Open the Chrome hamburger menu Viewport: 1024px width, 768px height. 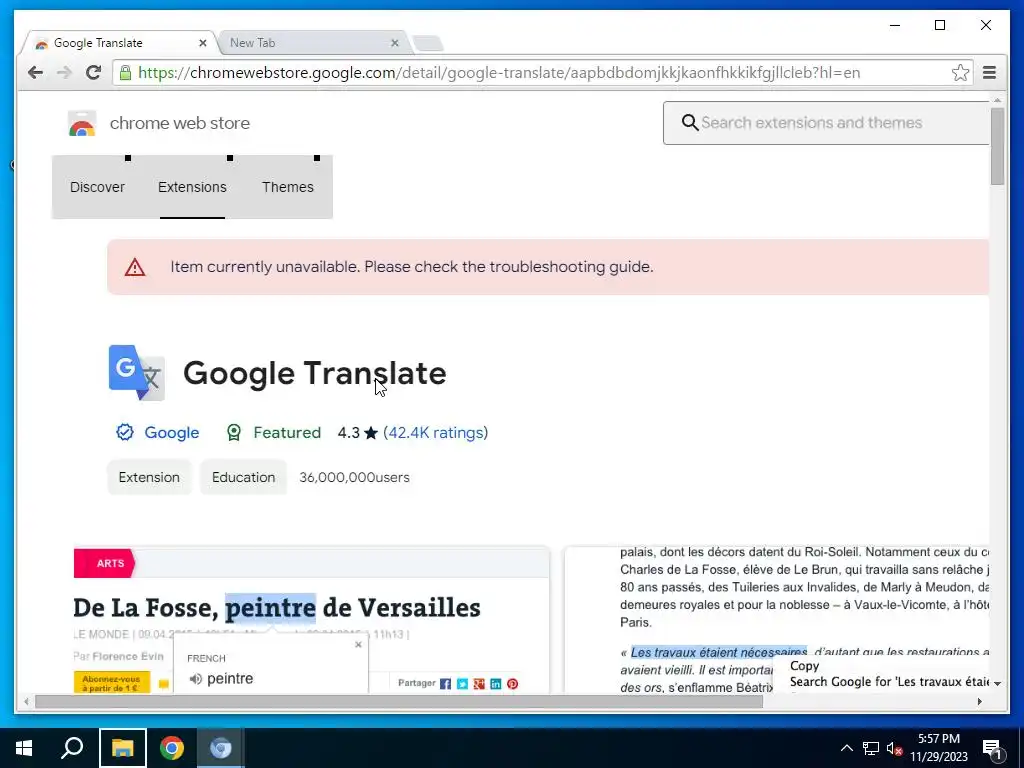point(989,72)
